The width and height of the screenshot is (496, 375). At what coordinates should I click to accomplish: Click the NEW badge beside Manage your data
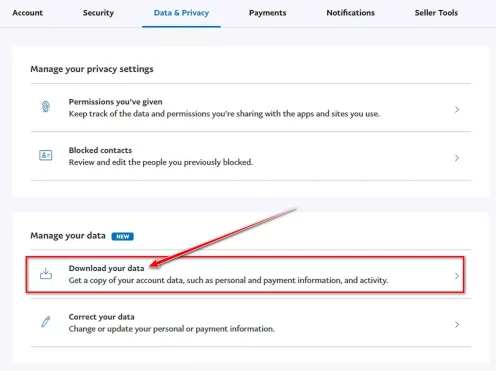[123, 236]
